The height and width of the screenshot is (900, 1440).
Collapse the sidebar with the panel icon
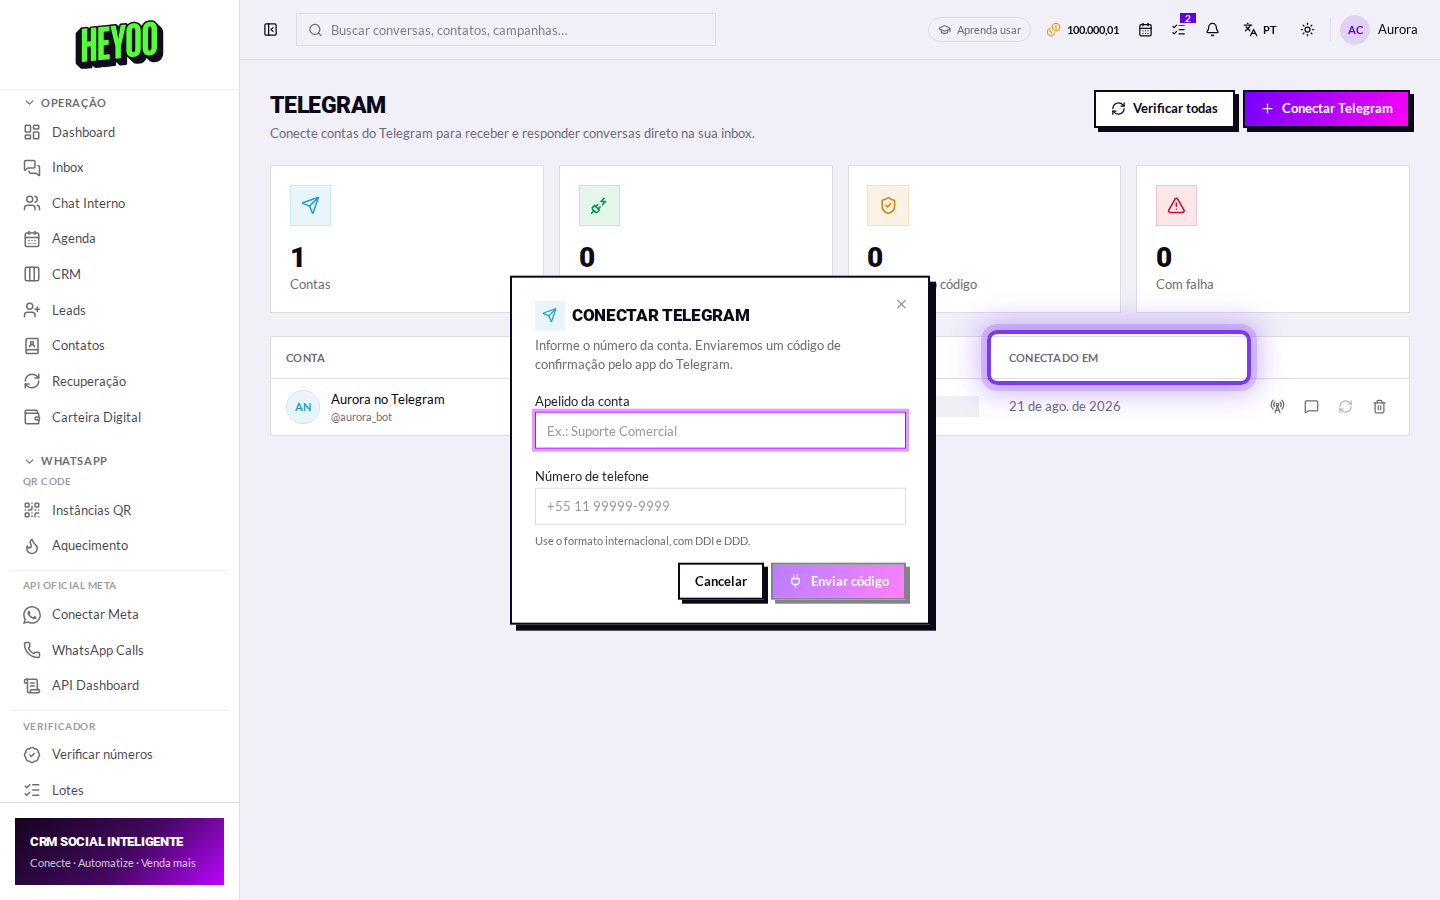pos(270,30)
